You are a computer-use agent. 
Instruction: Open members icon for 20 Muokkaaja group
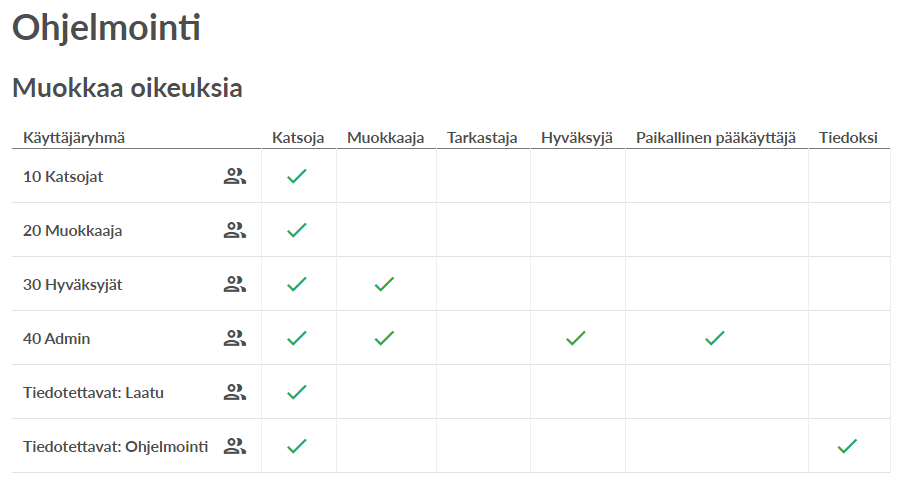point(234,230)
